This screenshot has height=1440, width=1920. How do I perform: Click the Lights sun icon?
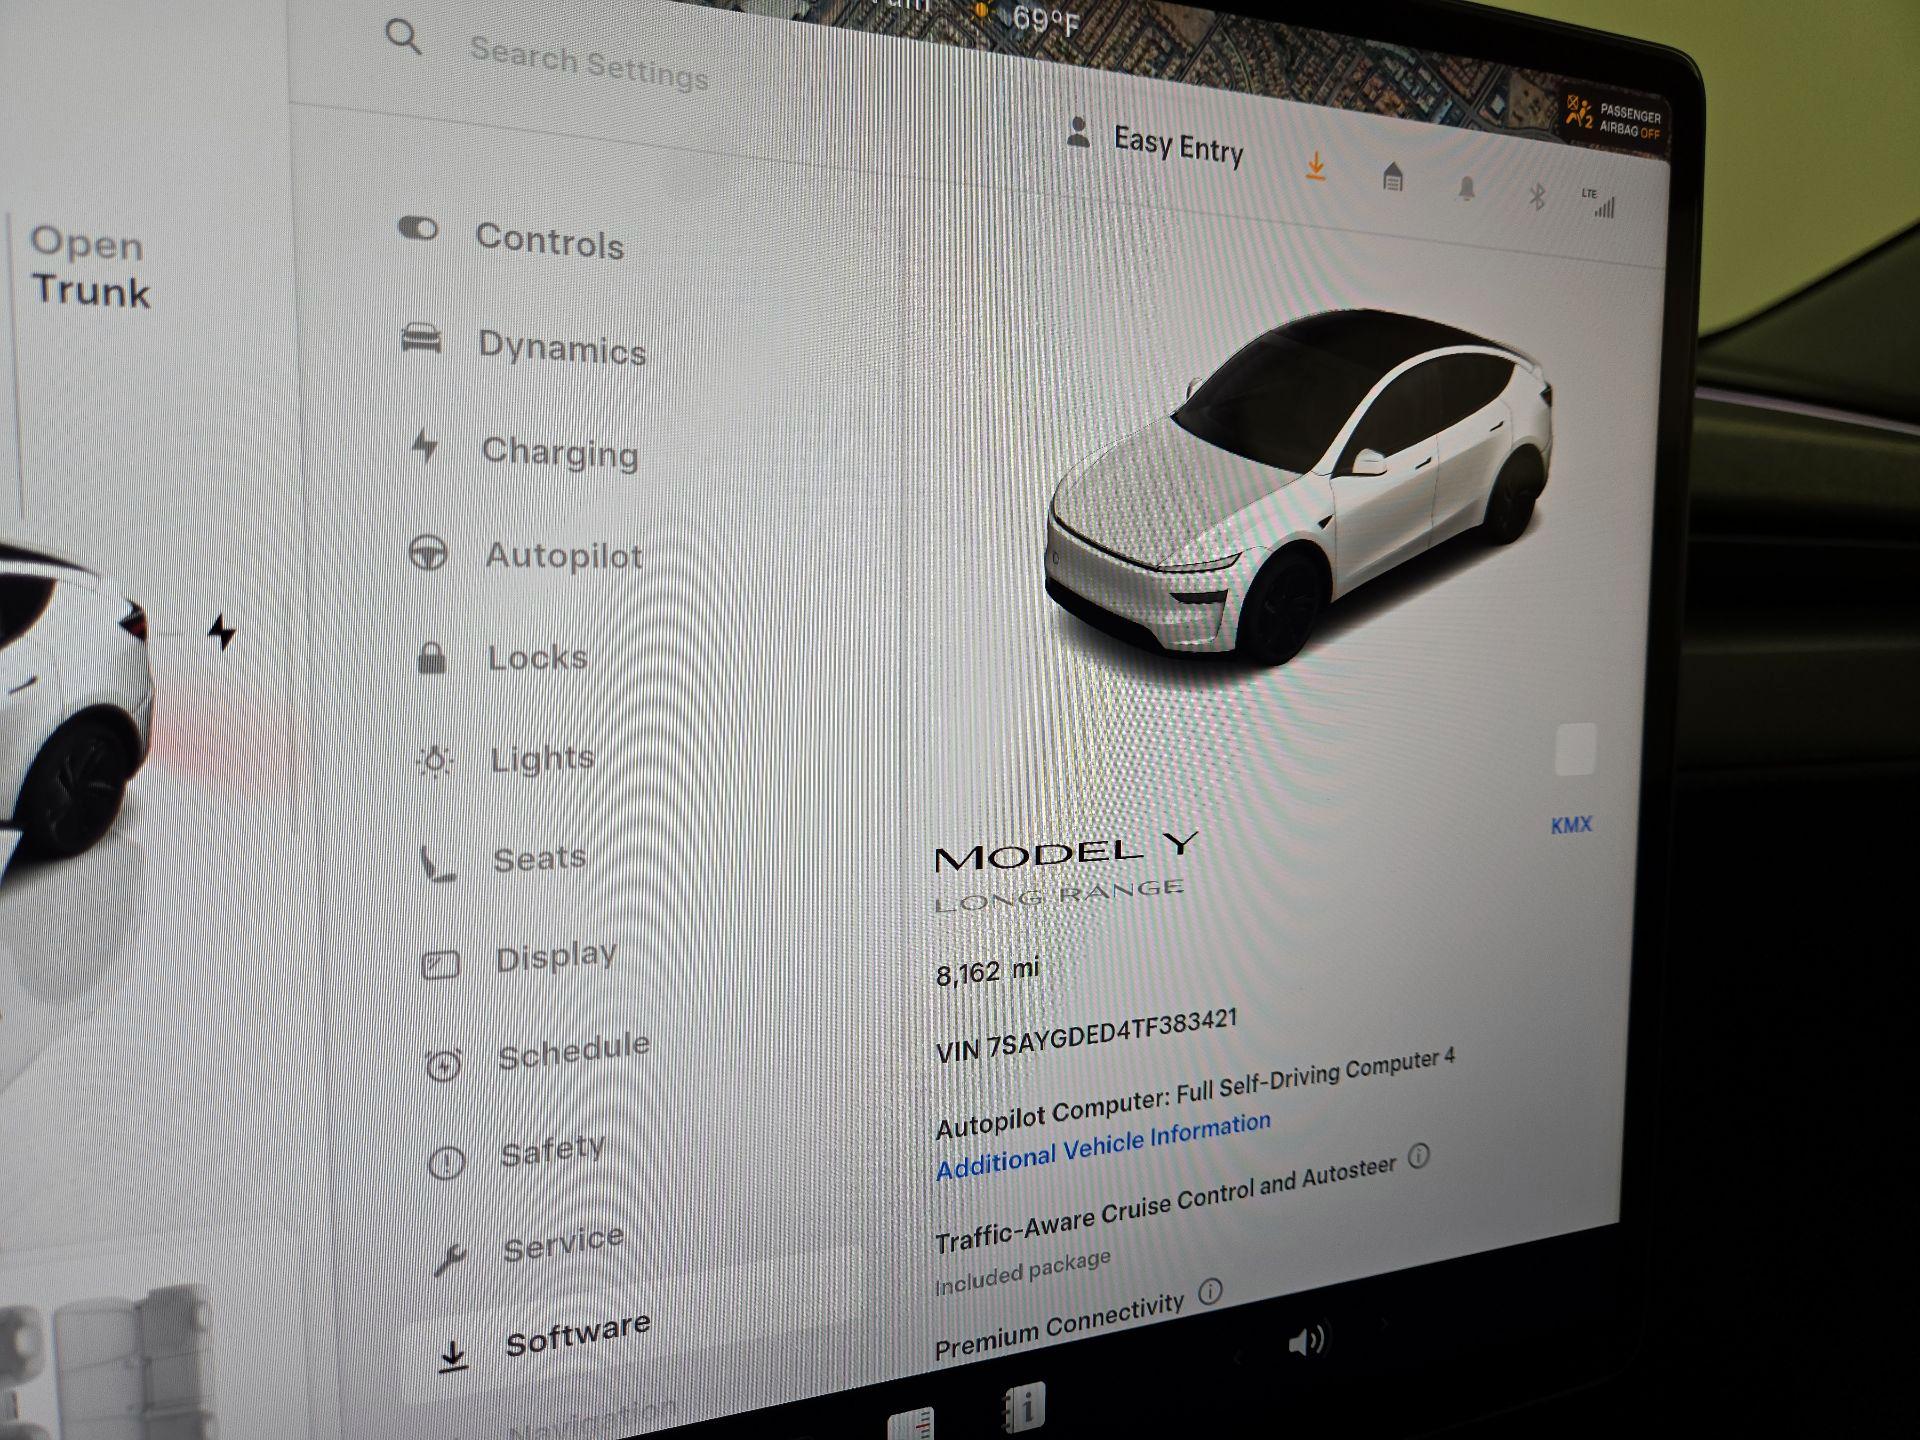(x=434, y=761)
